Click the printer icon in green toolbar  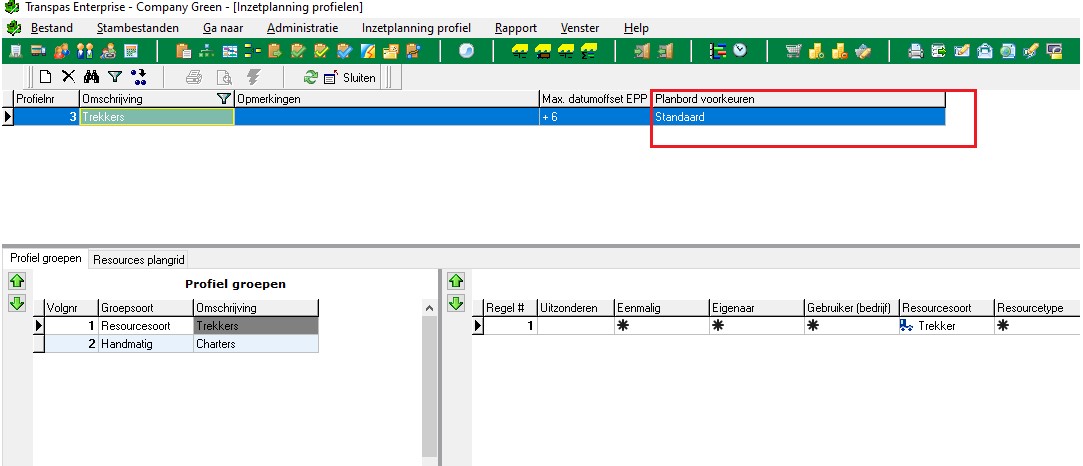916,51
